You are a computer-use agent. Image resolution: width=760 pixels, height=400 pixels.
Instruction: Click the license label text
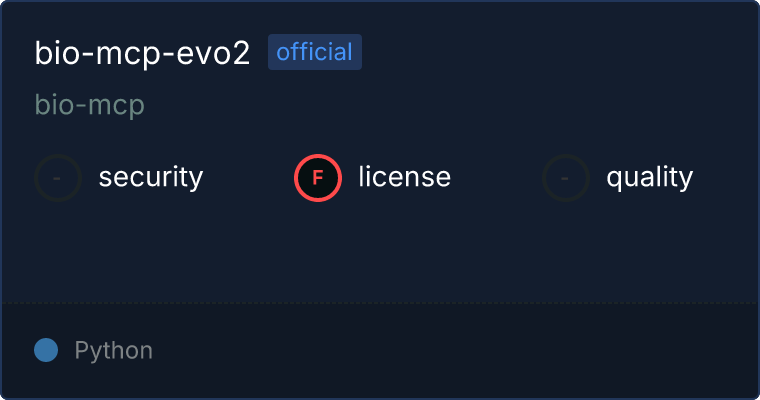405,176
